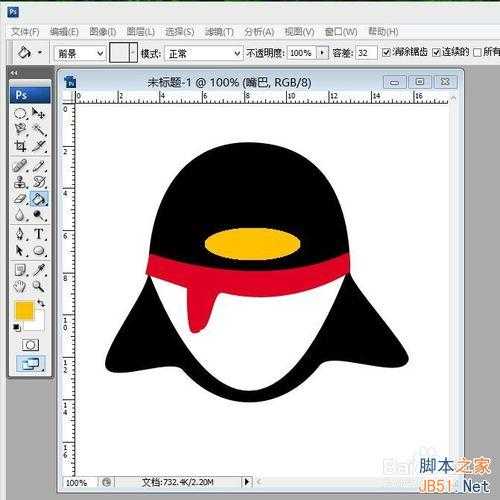Open the pattern picker dropdown arrow
The height and width of the screenshot is (500, 500).
[133, 53]
